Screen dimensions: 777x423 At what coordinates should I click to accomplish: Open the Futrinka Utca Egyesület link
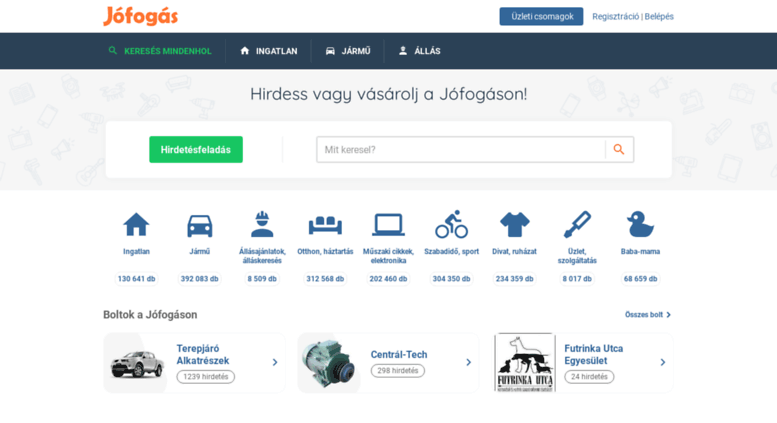tap(594, 355)
